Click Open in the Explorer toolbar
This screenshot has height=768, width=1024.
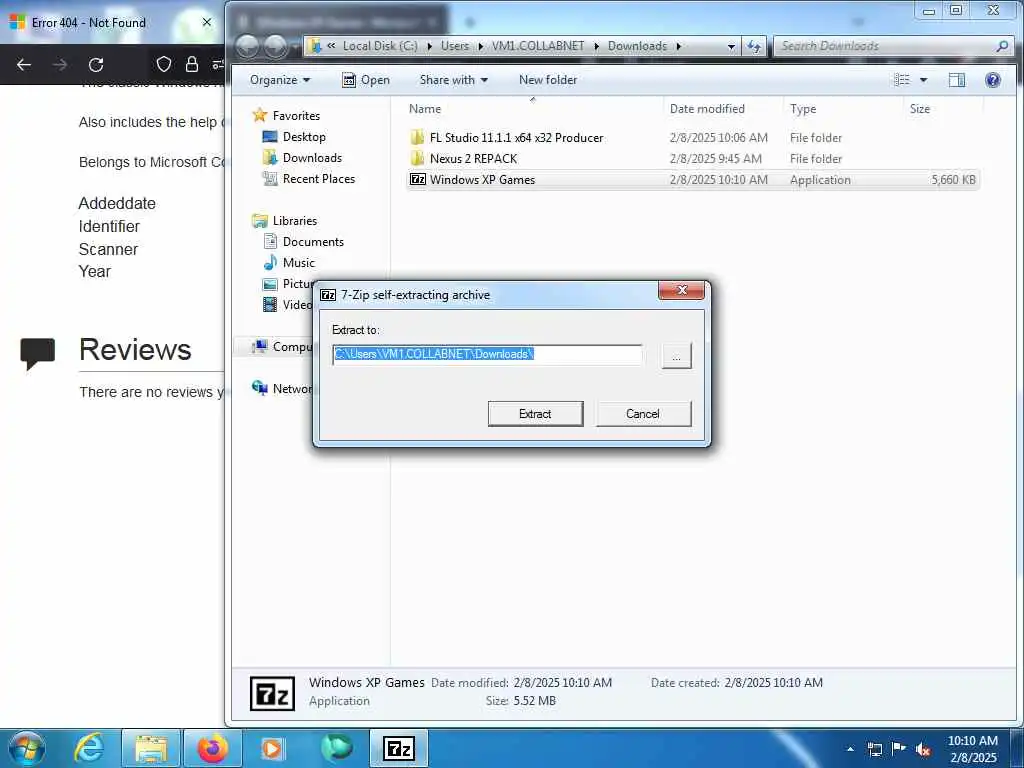366,80
